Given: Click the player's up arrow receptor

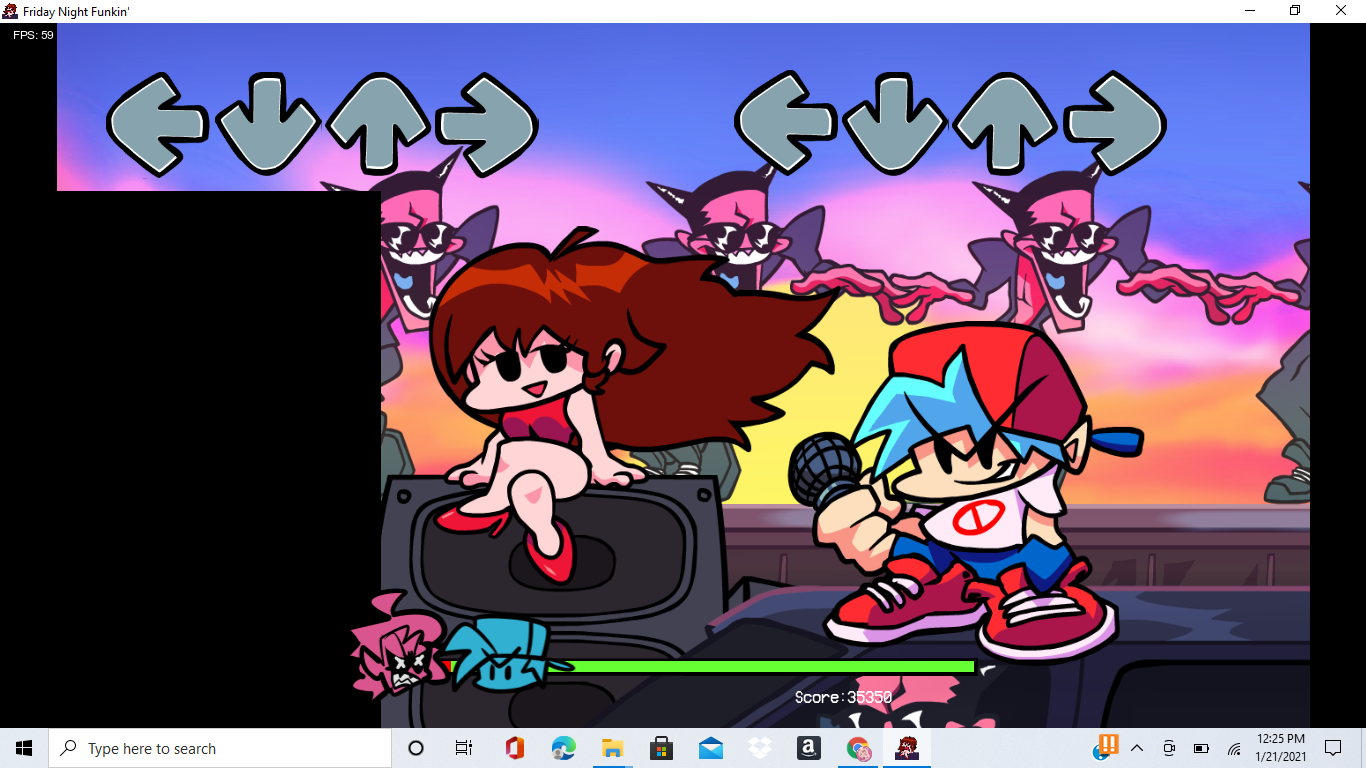Looking at the screenshot, I should 1005,124.
